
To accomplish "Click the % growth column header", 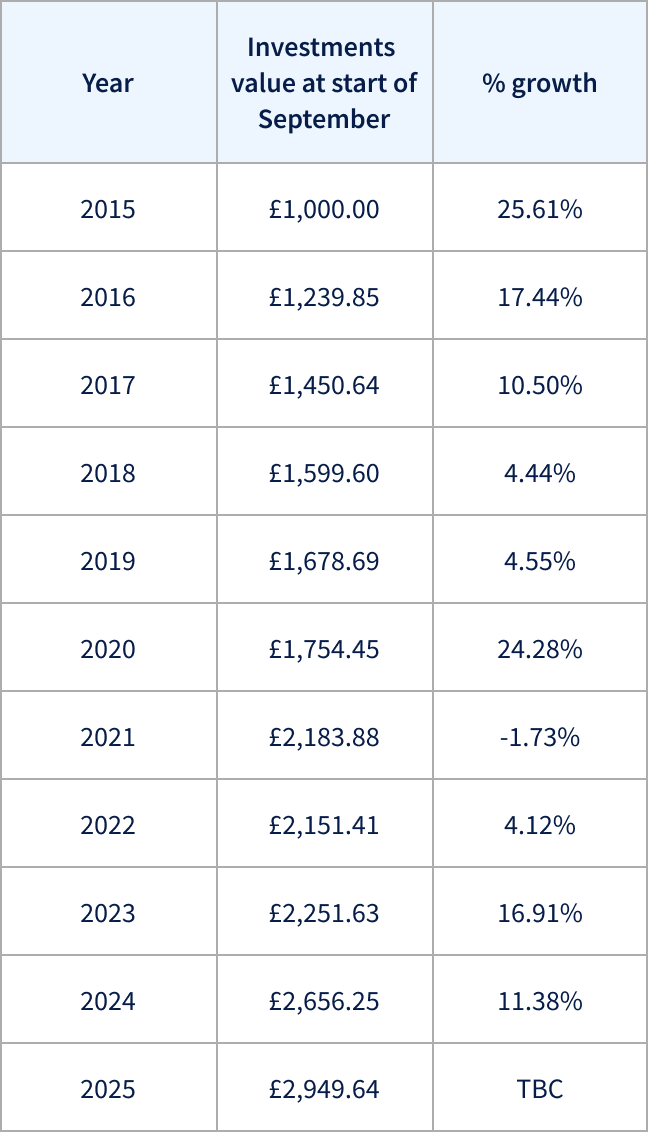I will tap(540, 83).
